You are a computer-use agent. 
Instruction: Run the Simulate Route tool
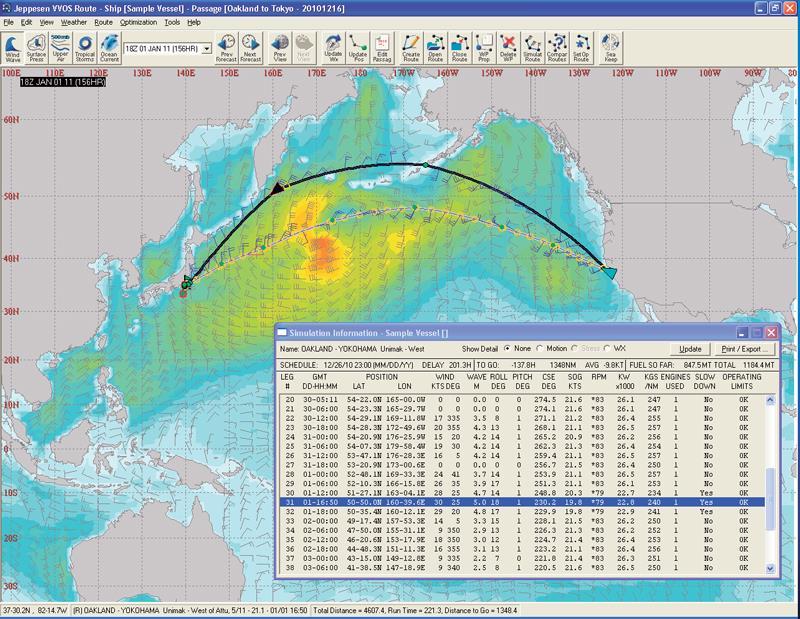coord(532,49)
